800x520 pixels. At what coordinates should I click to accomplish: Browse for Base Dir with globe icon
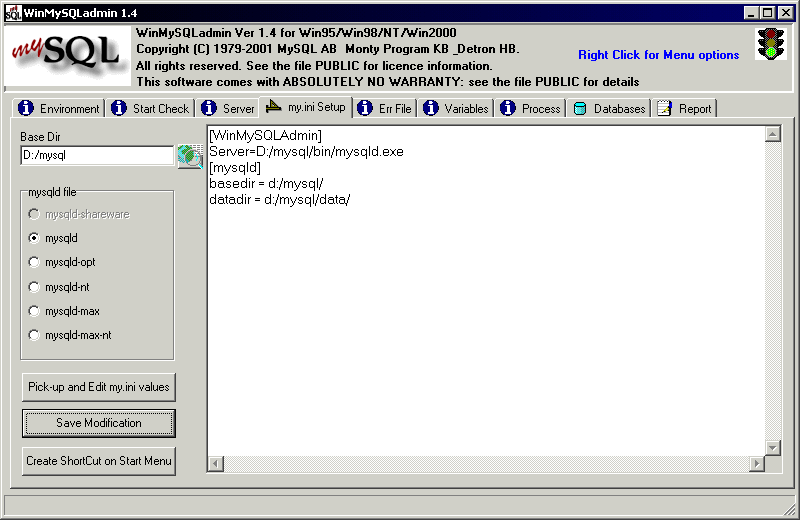[x=190, y=156]
